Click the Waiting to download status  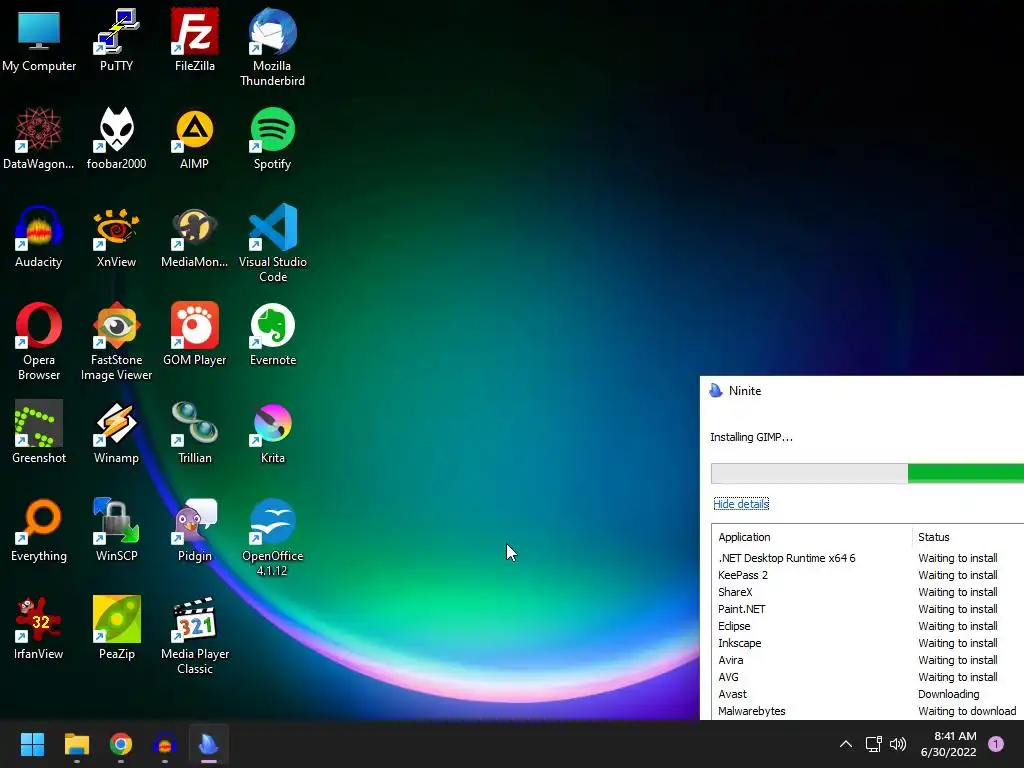(967, 711)
